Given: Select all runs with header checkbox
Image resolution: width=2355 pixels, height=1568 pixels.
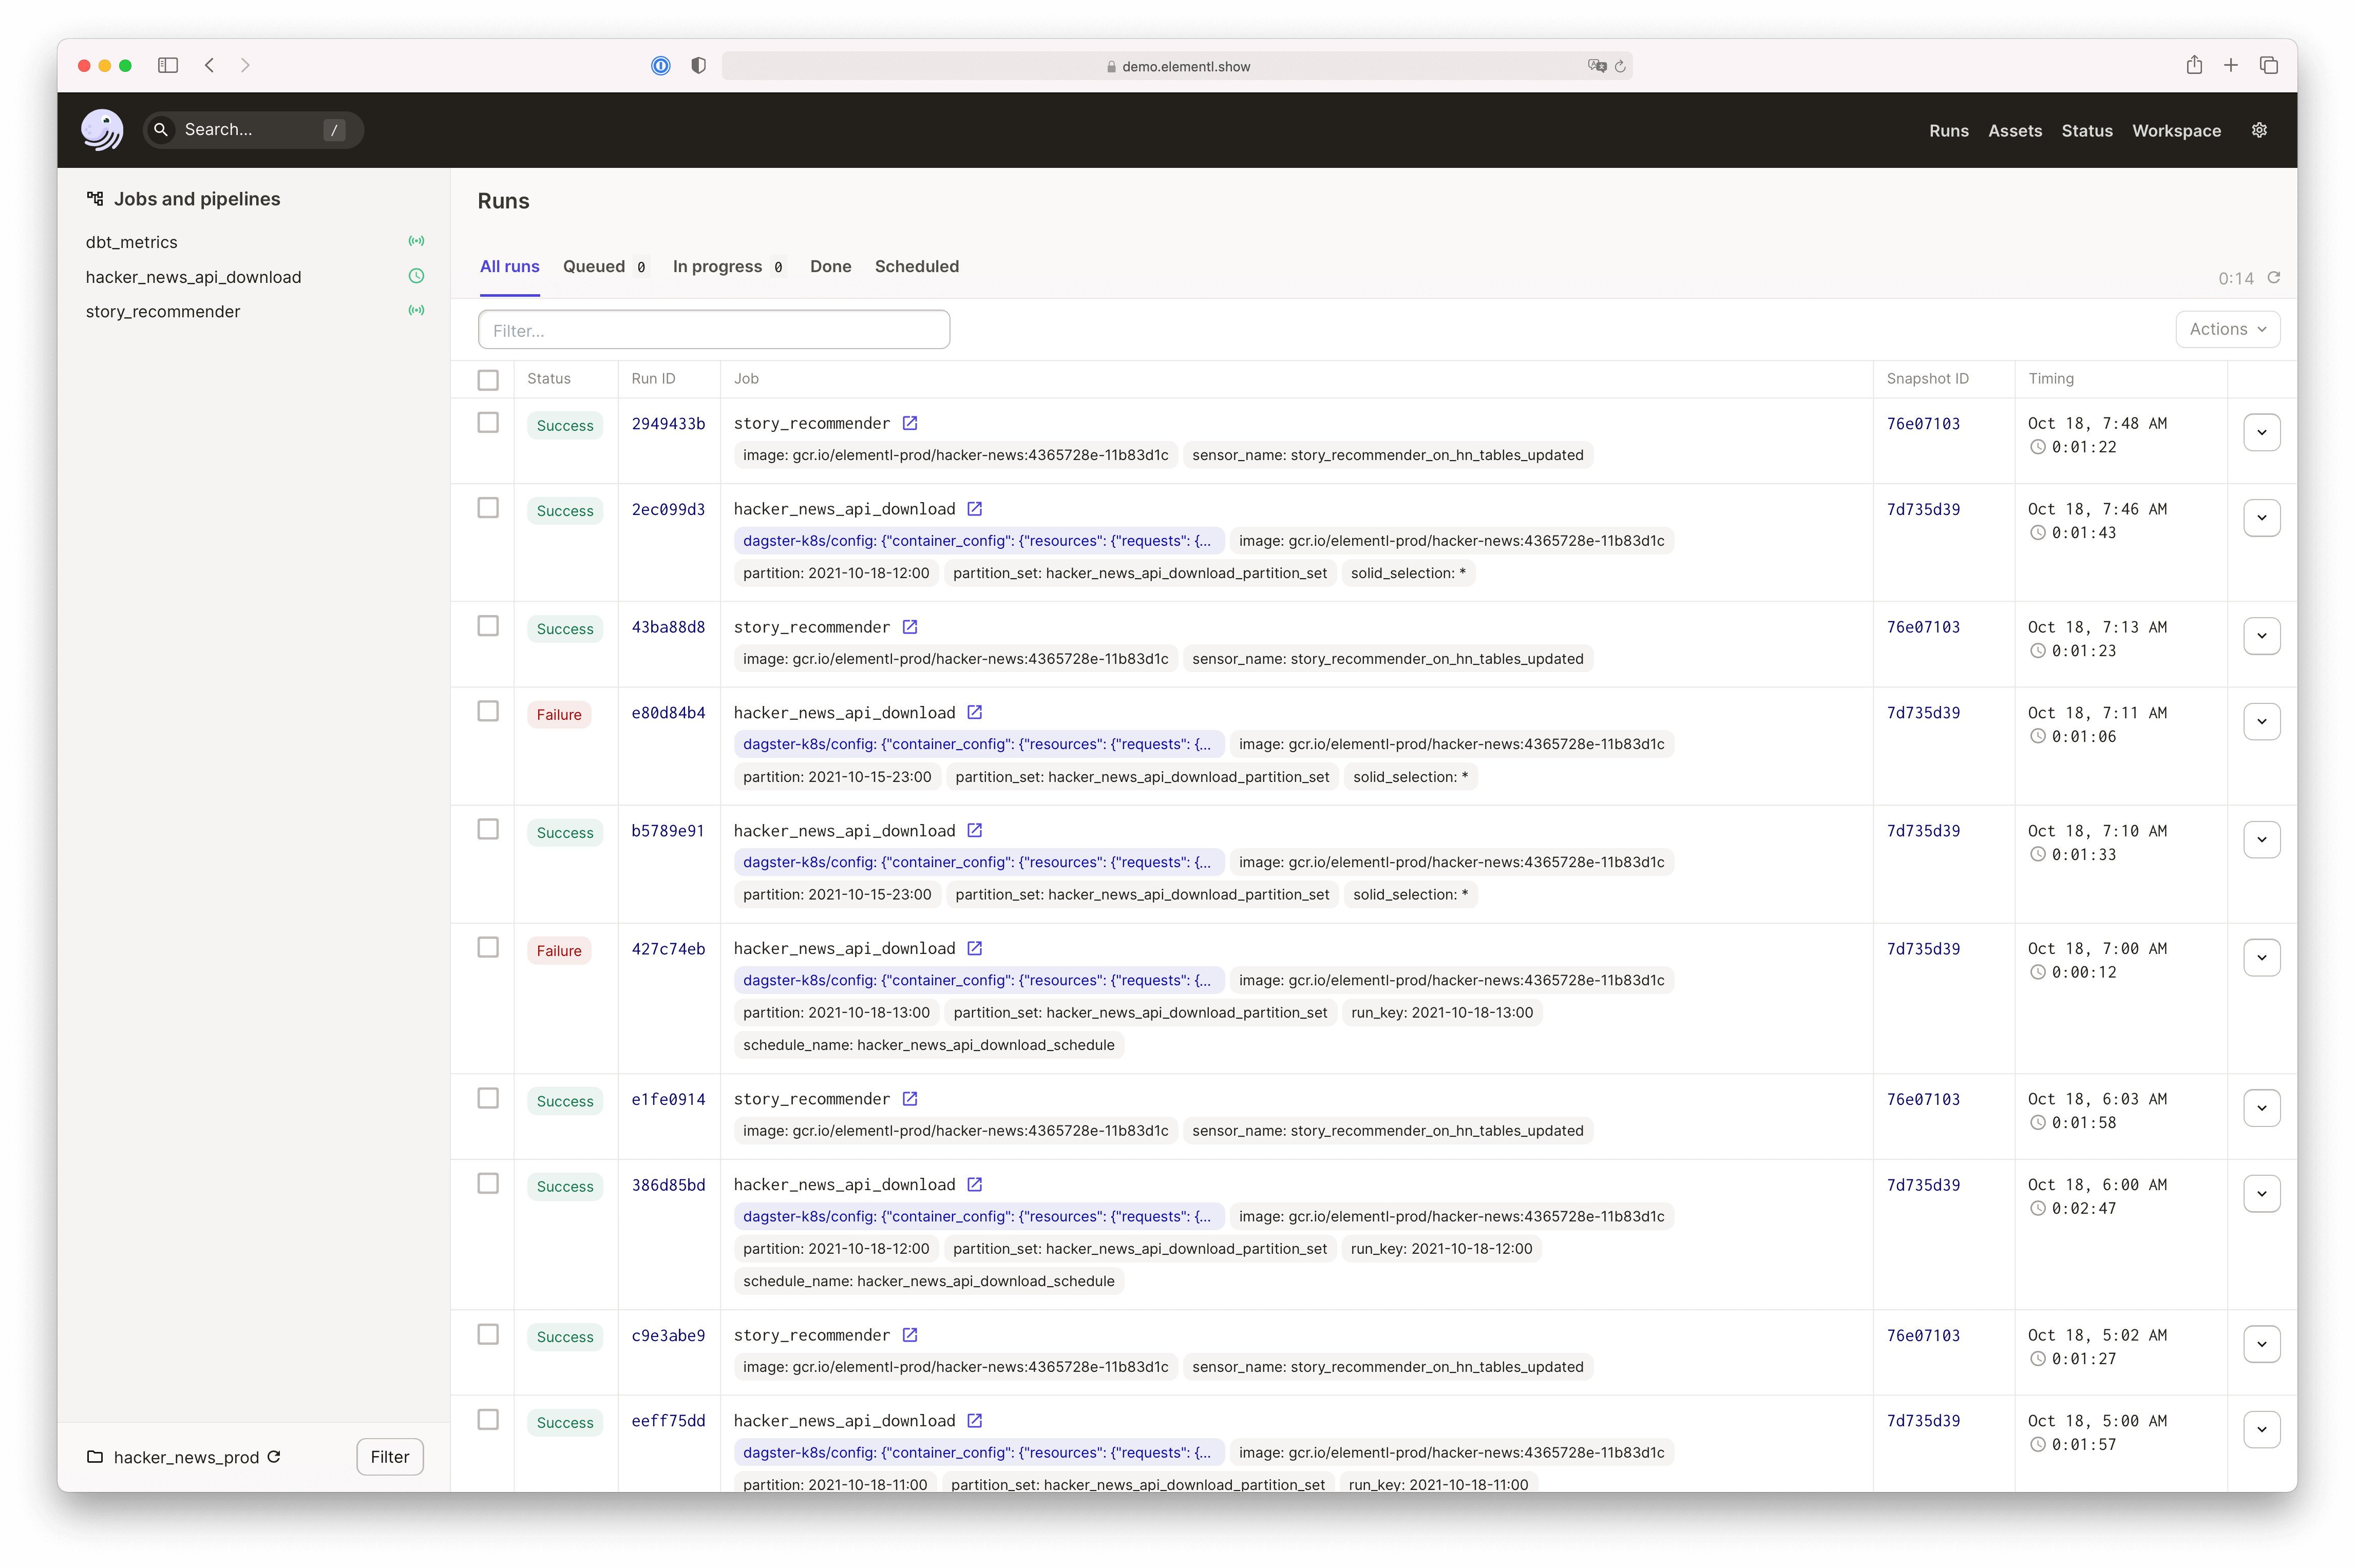Looking at the screenshot, I should 488,380.
